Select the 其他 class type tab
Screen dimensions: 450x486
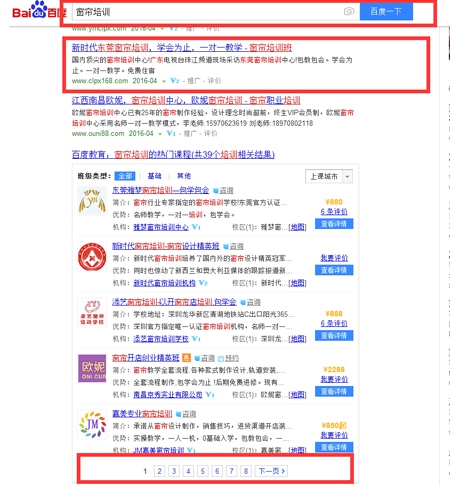pyautogui.click(x=184, y=176)
